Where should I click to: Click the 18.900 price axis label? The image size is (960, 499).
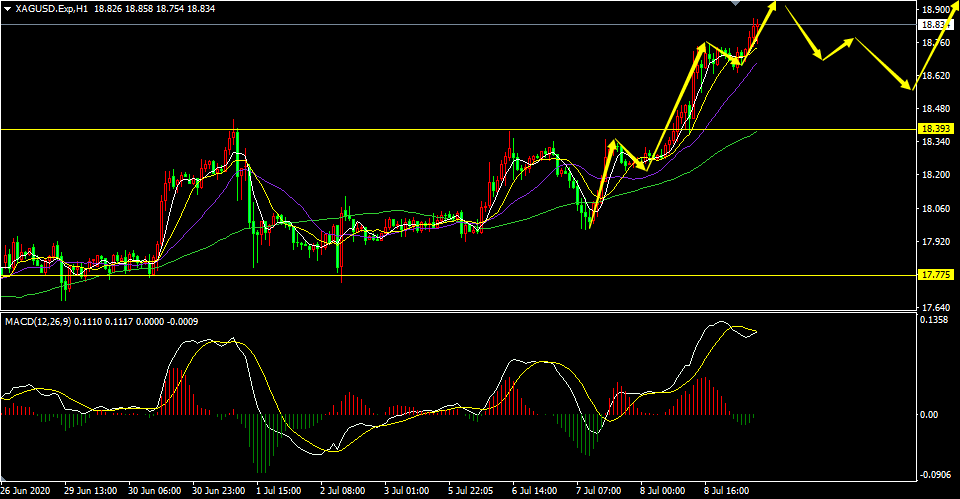[936, 10]
